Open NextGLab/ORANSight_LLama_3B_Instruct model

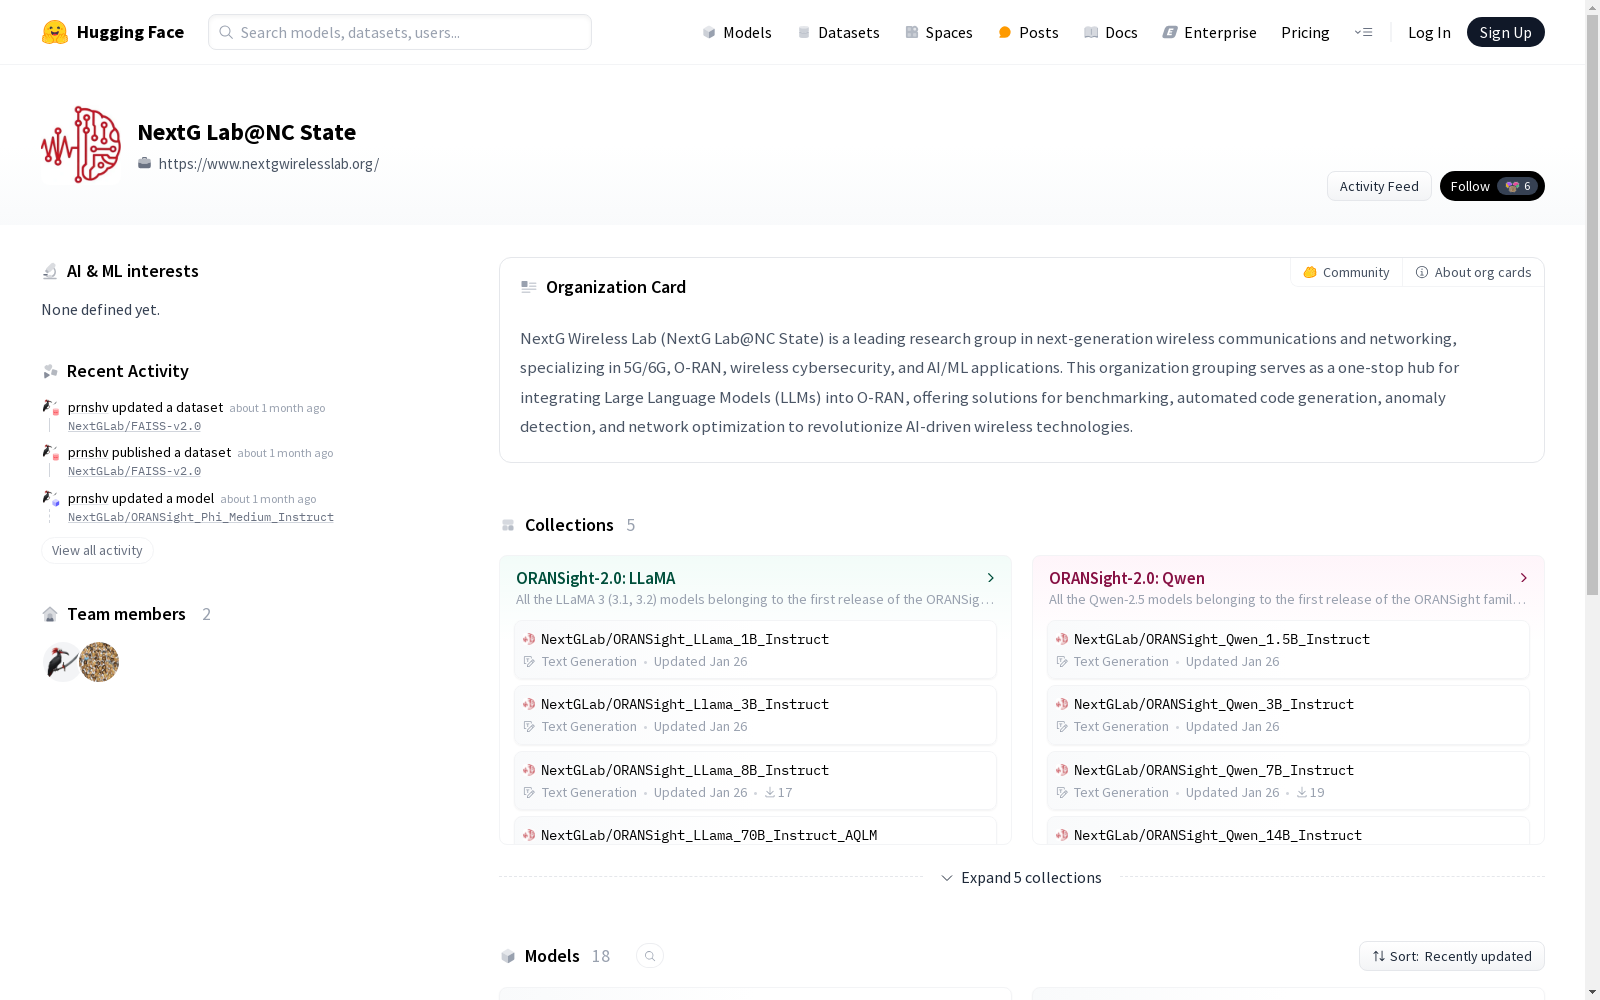coord(755,715)
